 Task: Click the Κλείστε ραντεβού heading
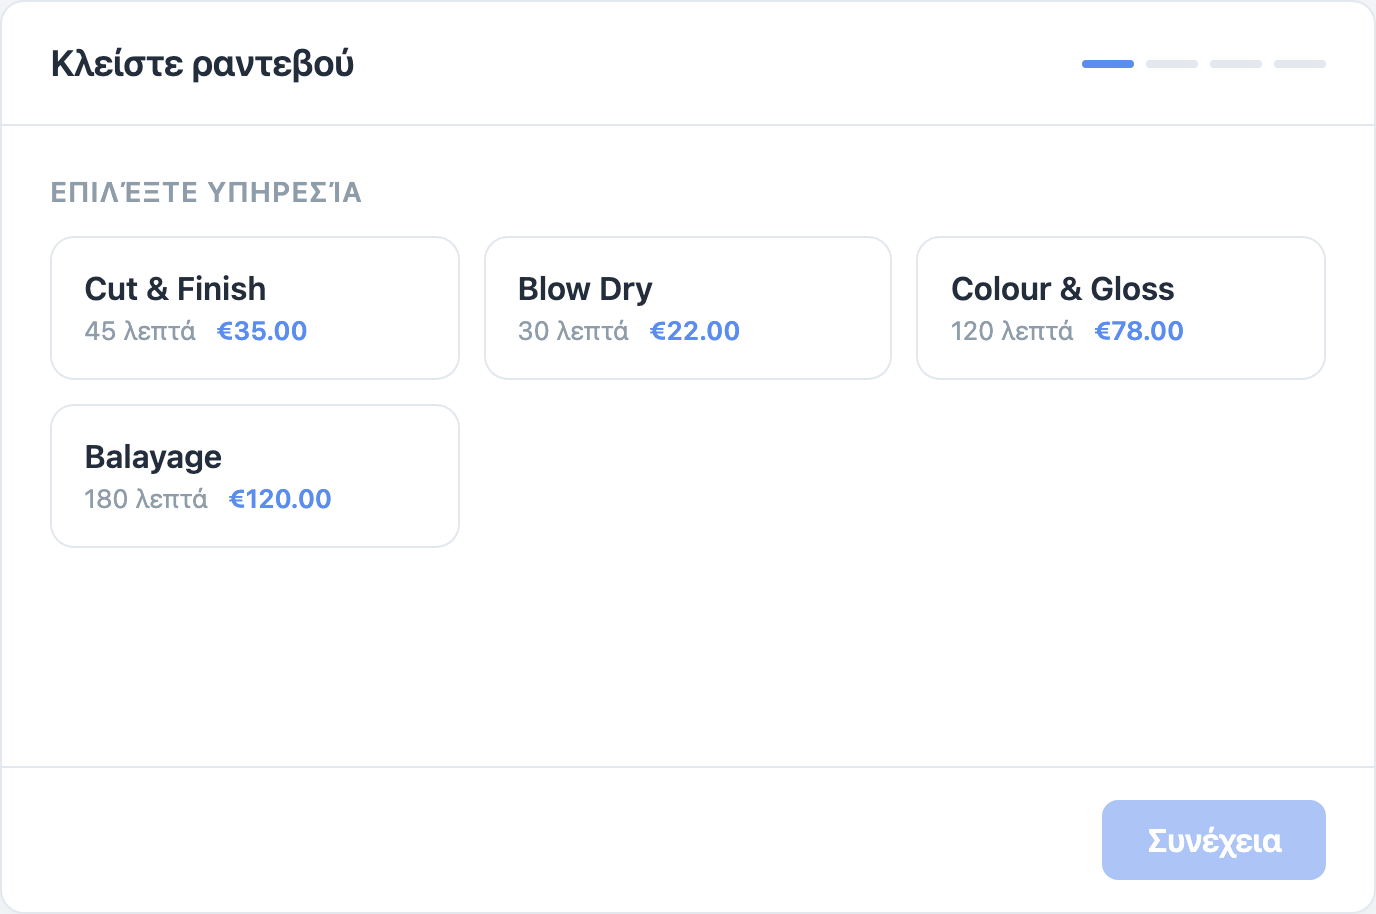pyautogui.click(x=203, y=64)
